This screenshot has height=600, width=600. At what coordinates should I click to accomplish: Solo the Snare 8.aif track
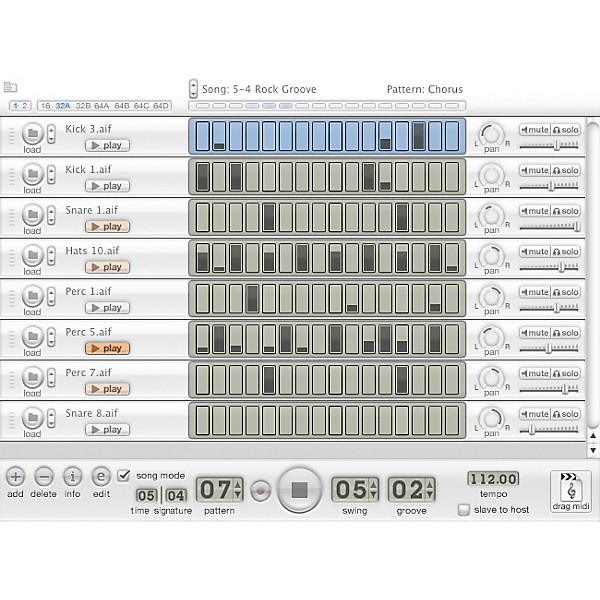566,414
